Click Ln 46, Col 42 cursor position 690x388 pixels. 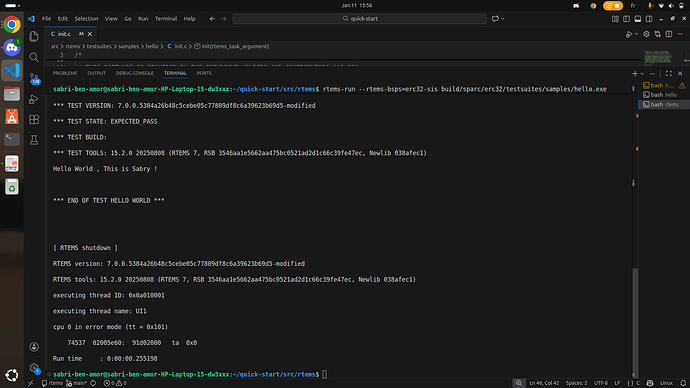pos(544,383)
